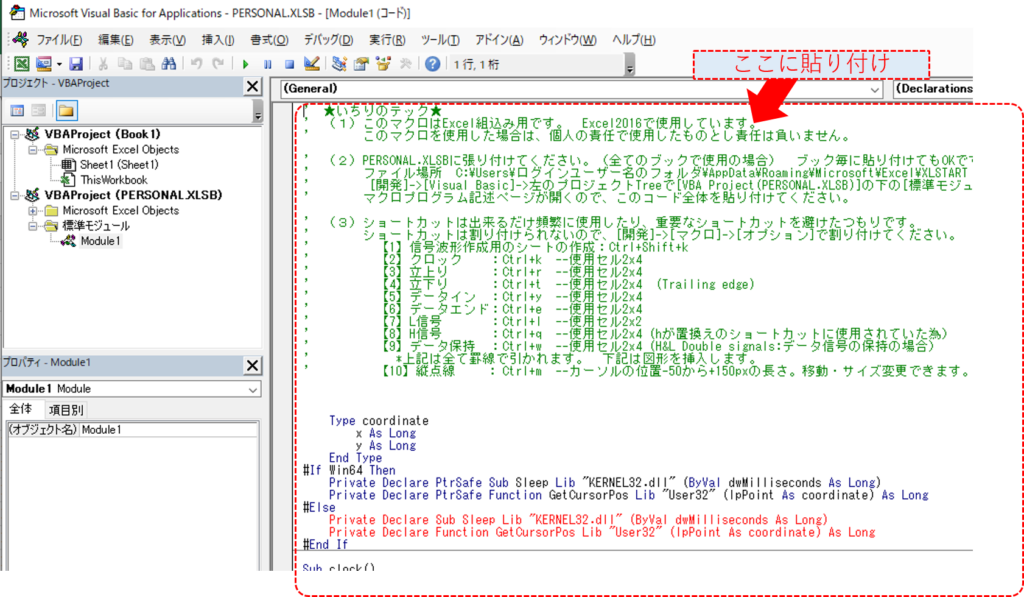
Task: Collapse VBAProject (Book1) tree node
Action: pos(15,135)
